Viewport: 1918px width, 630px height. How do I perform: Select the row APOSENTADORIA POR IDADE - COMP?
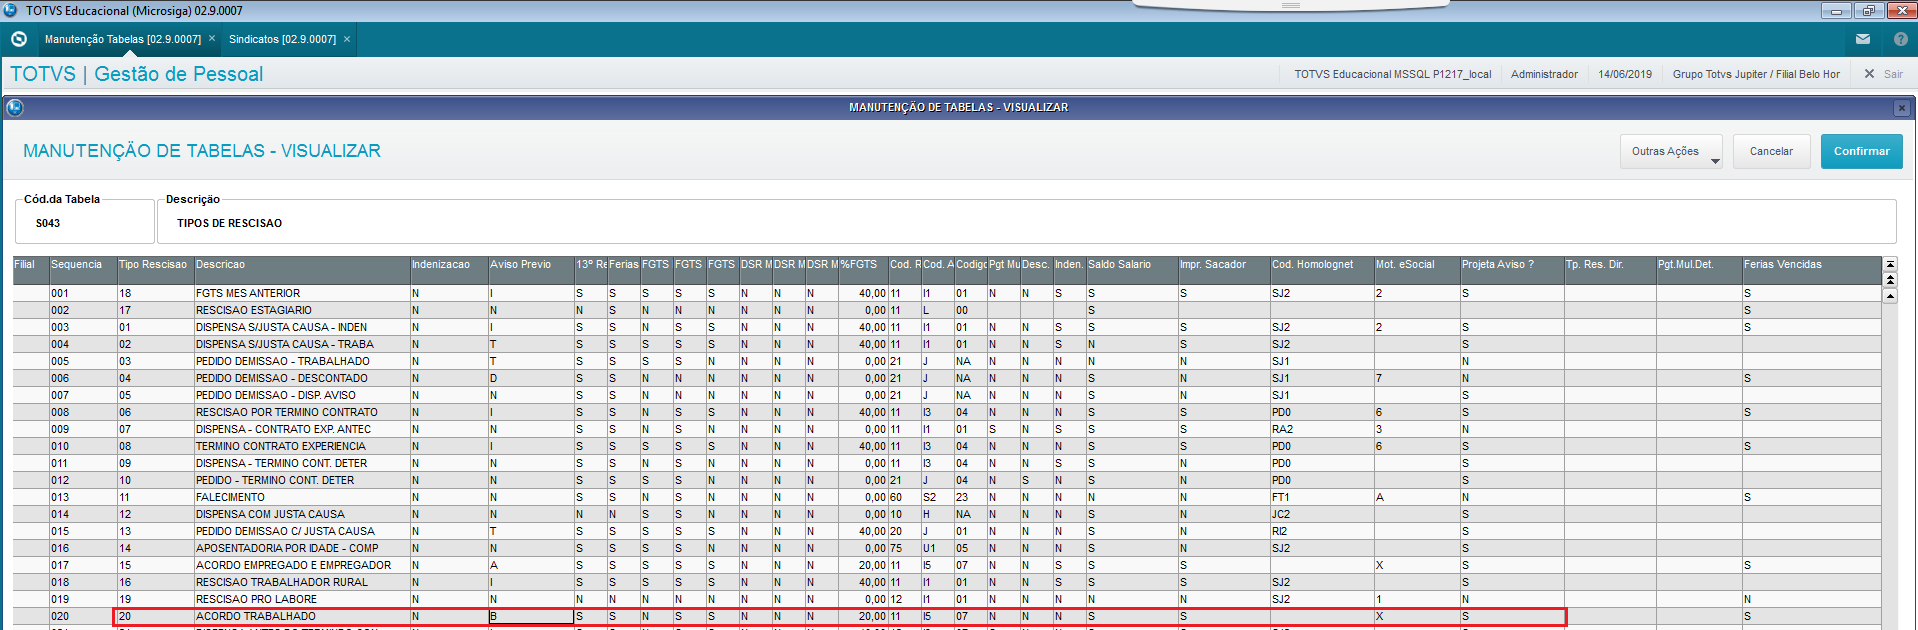tap(947, 548)
